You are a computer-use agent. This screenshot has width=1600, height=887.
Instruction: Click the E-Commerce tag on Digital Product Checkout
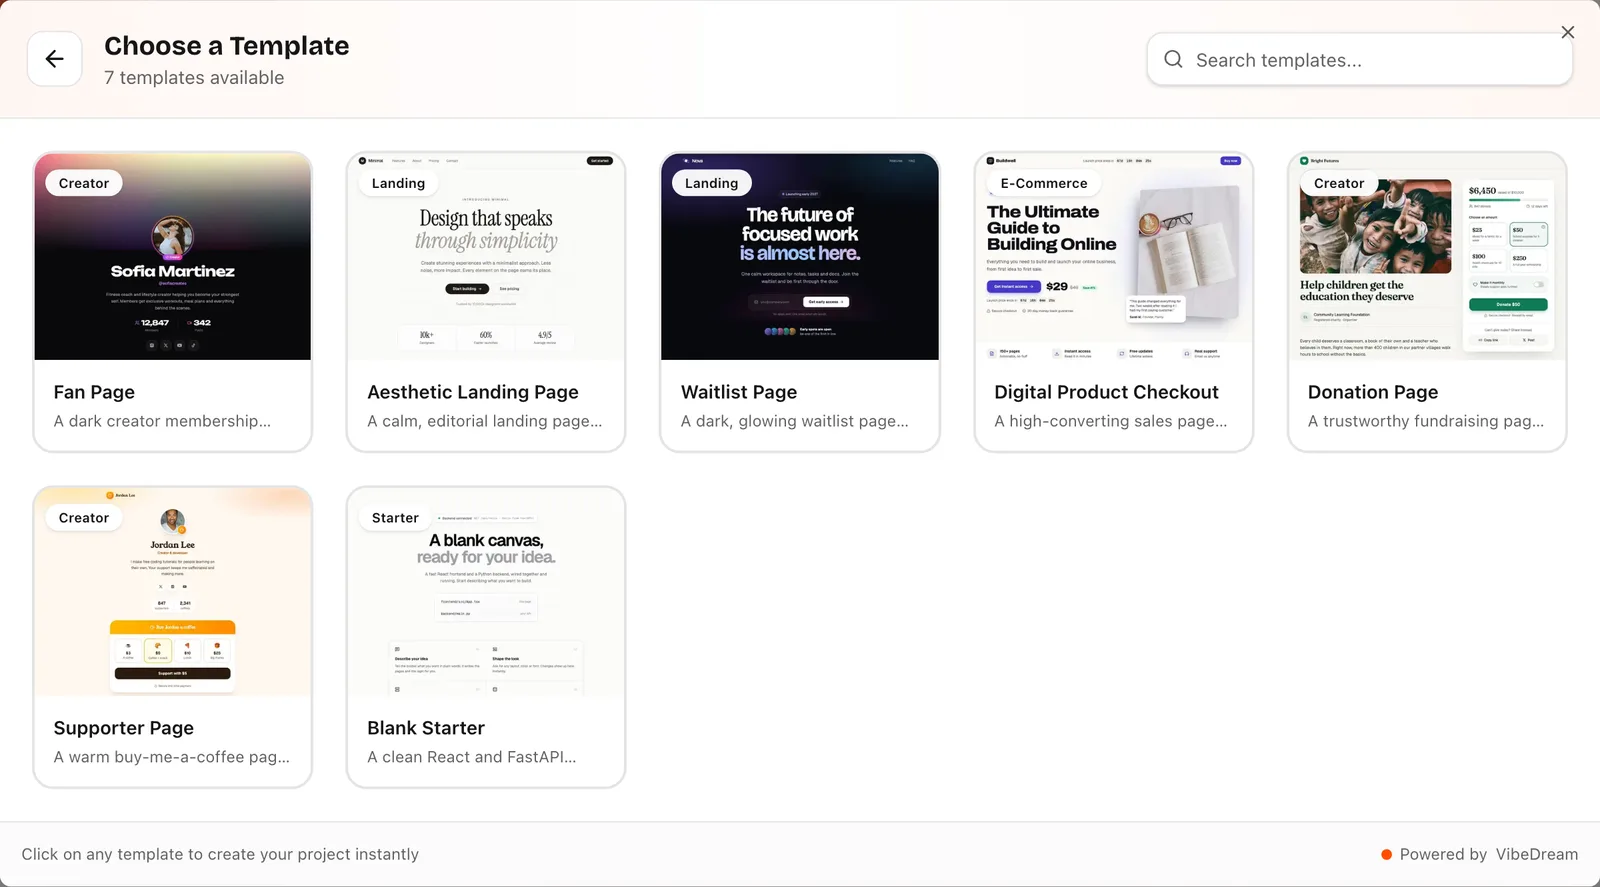[x=1044, y=183]
